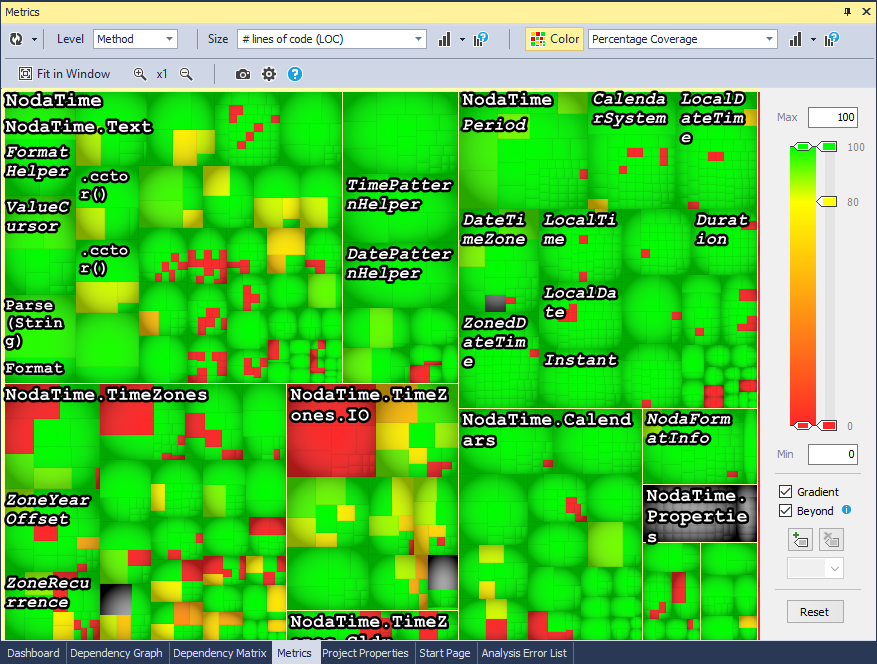This screenshot has width=877, height=664.
Task: Select the yellow 80 slider handle
Action: tap(828, 201)
